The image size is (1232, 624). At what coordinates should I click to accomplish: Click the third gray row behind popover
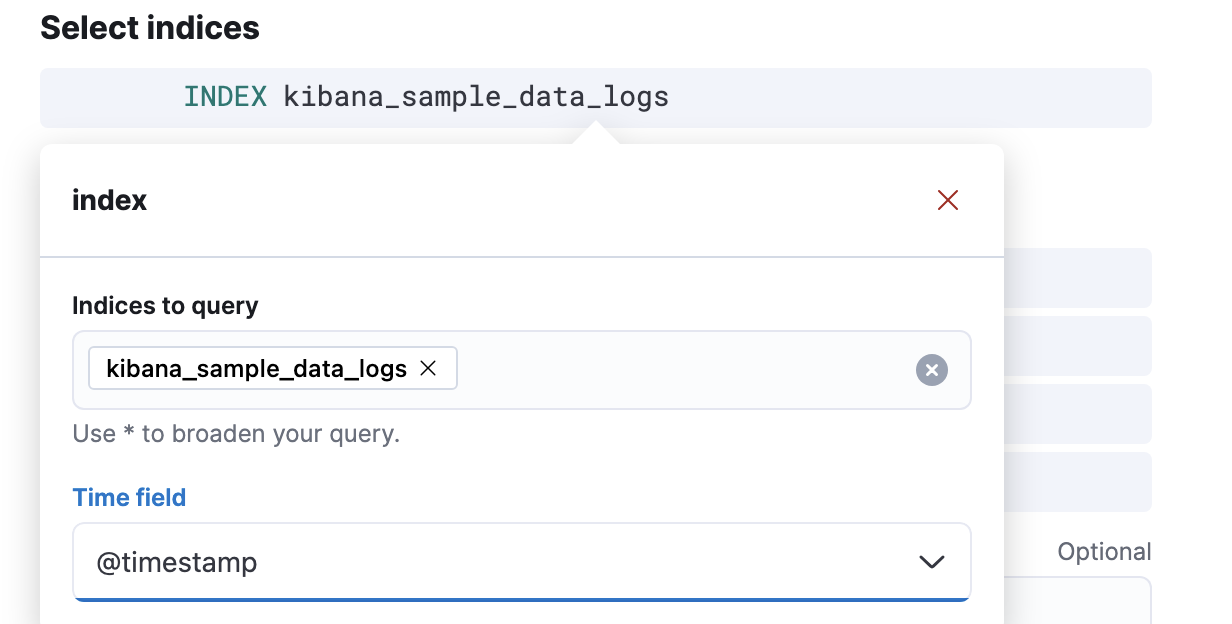click(x=1078, y=413)
